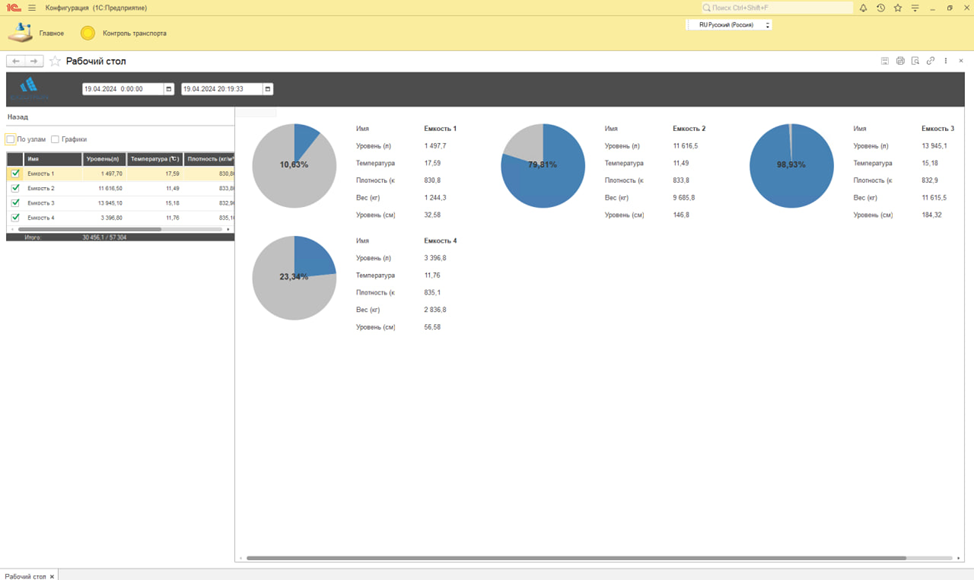Click the Назад link
Viewport: 974px width, 580px height.
pos(17,117)
